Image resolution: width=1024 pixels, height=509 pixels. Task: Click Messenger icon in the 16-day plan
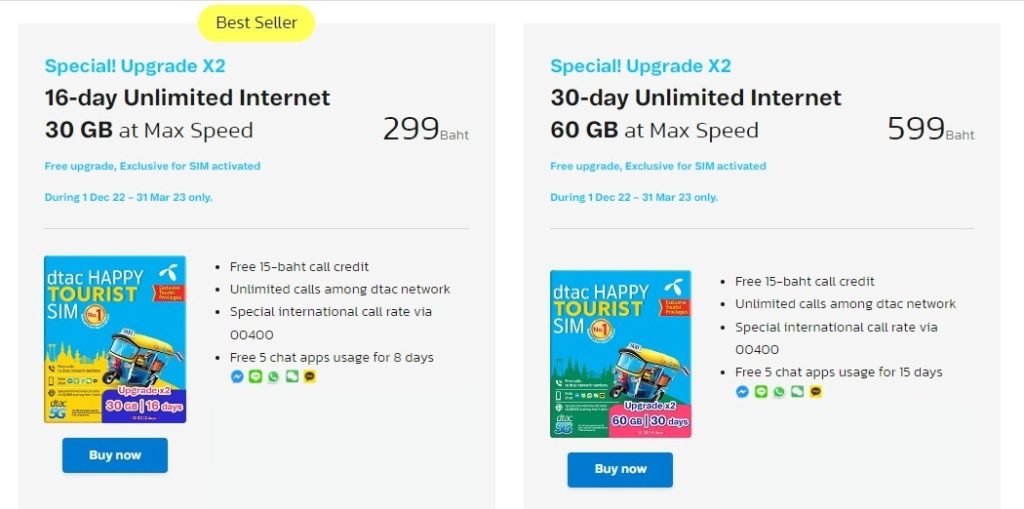point(237,377)
